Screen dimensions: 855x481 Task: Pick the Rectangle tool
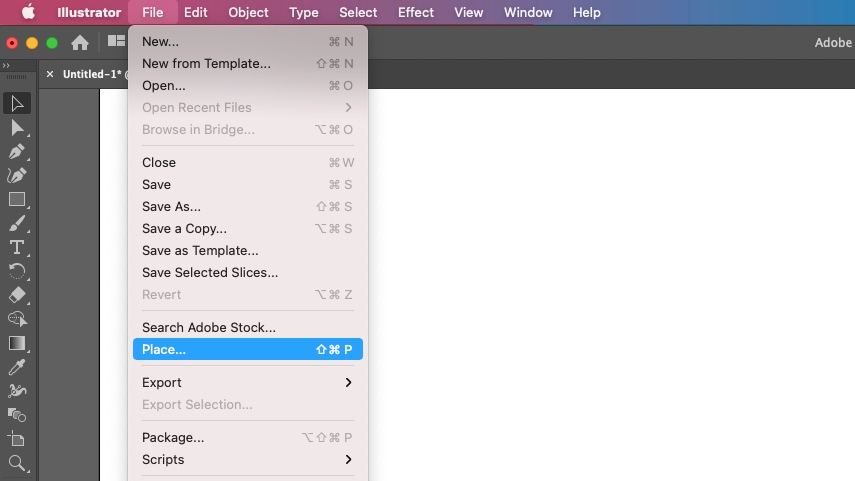click(17, 200)
